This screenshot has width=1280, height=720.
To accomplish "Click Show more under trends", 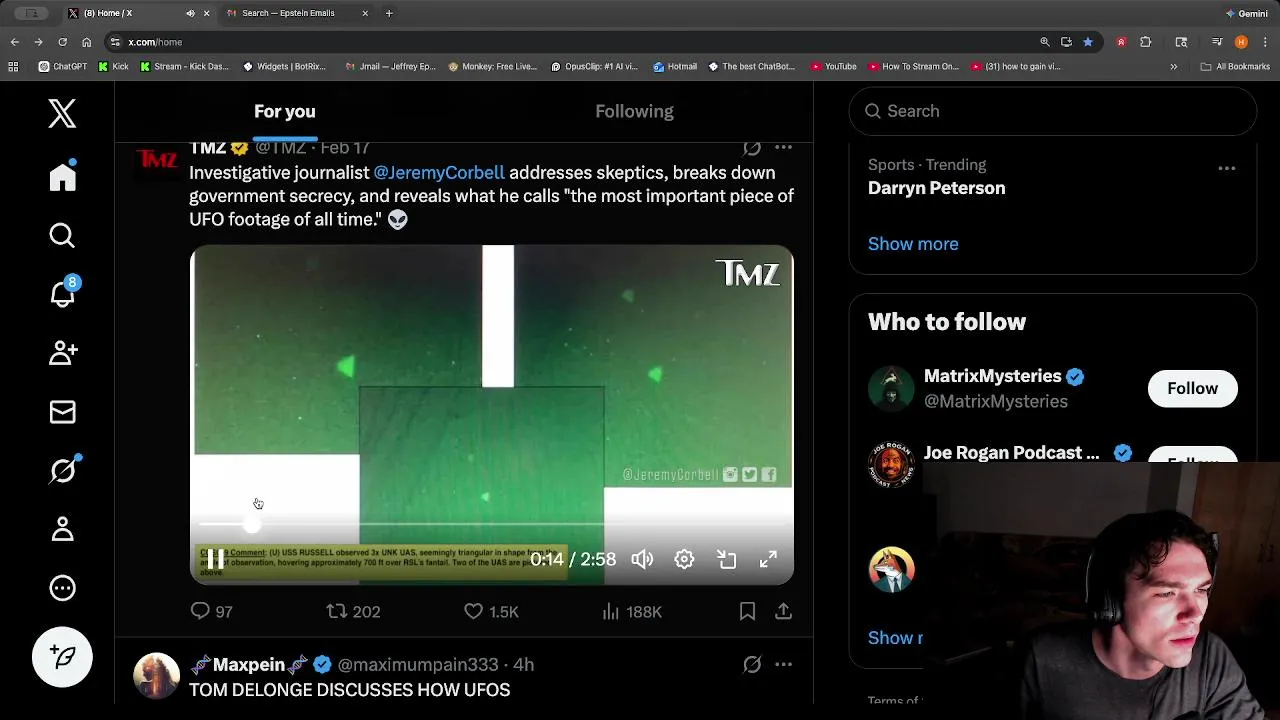I will click(913, 244).
